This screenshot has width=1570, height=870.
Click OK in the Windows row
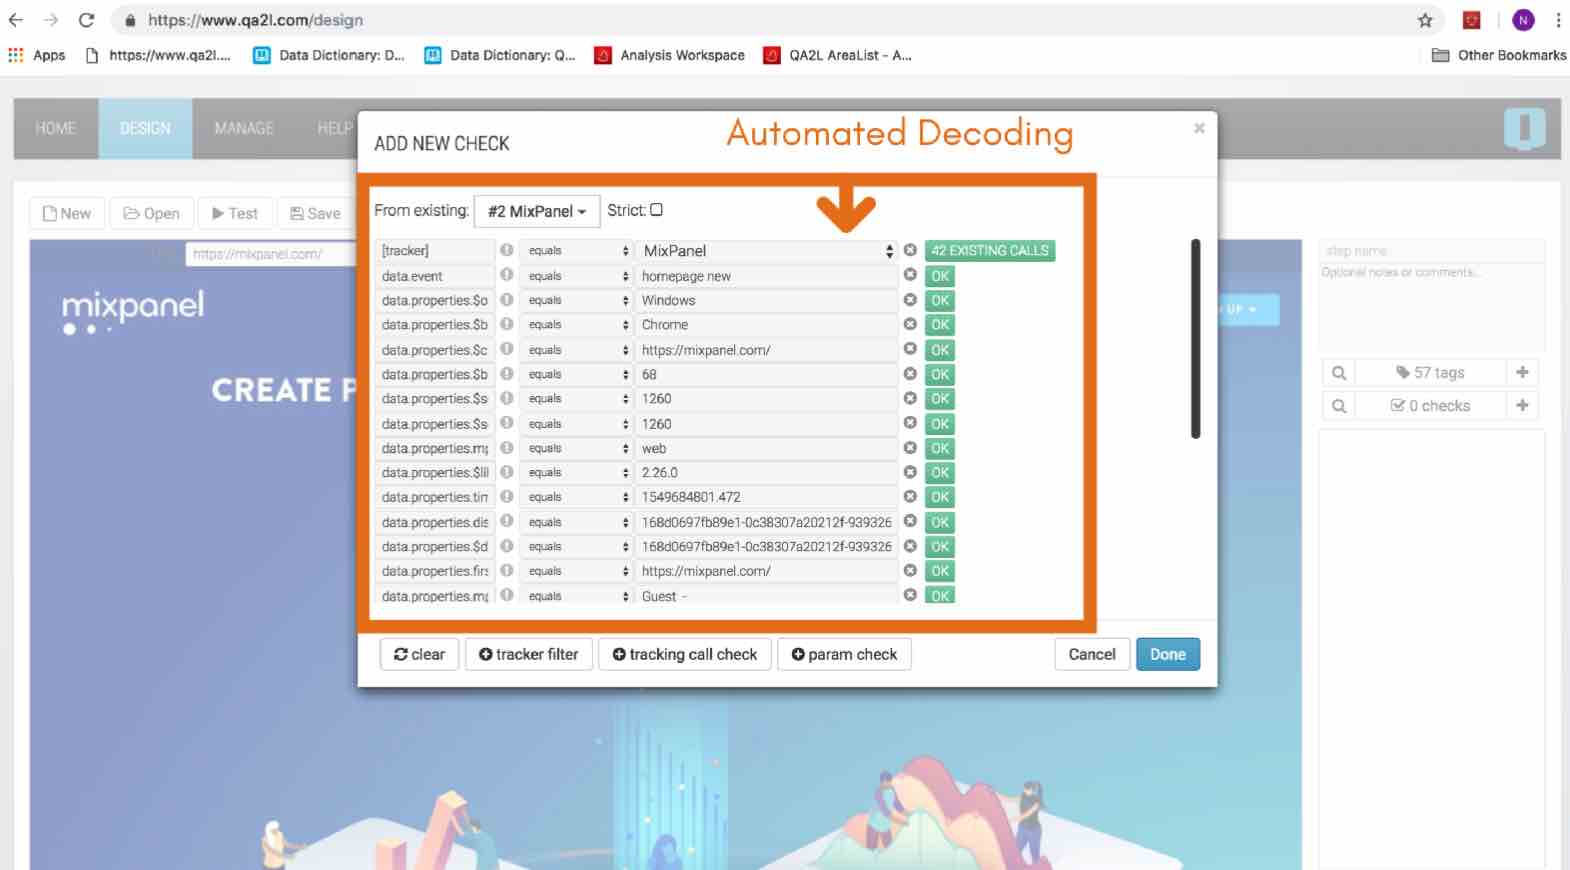tap(940, 300)
